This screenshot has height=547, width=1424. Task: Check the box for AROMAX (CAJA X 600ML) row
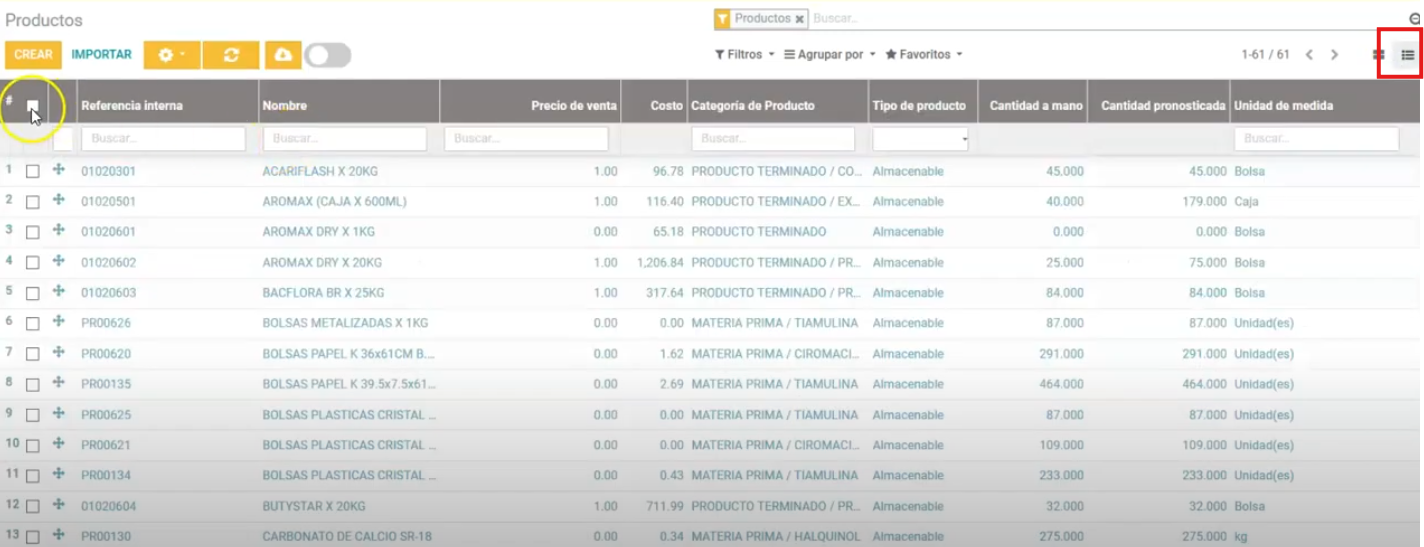33,202
